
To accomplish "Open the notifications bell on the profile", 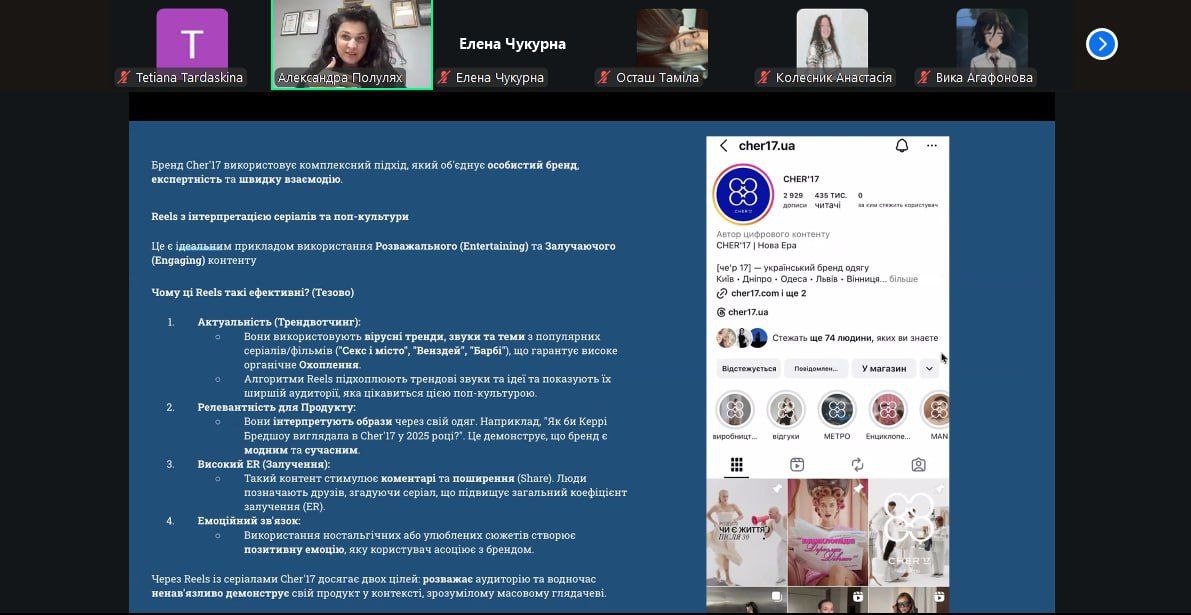I will (901, 146).
